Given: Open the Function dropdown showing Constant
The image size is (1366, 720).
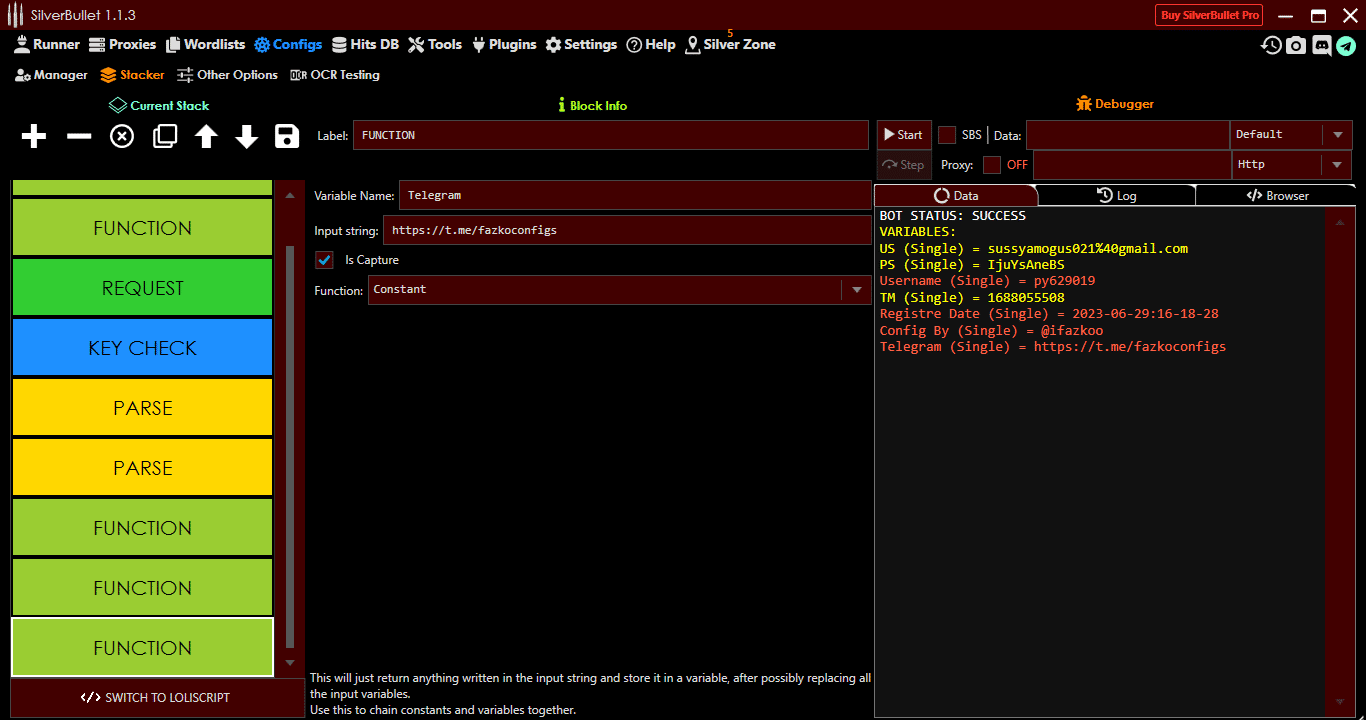Looking at the screenshot, I should 857,289.
